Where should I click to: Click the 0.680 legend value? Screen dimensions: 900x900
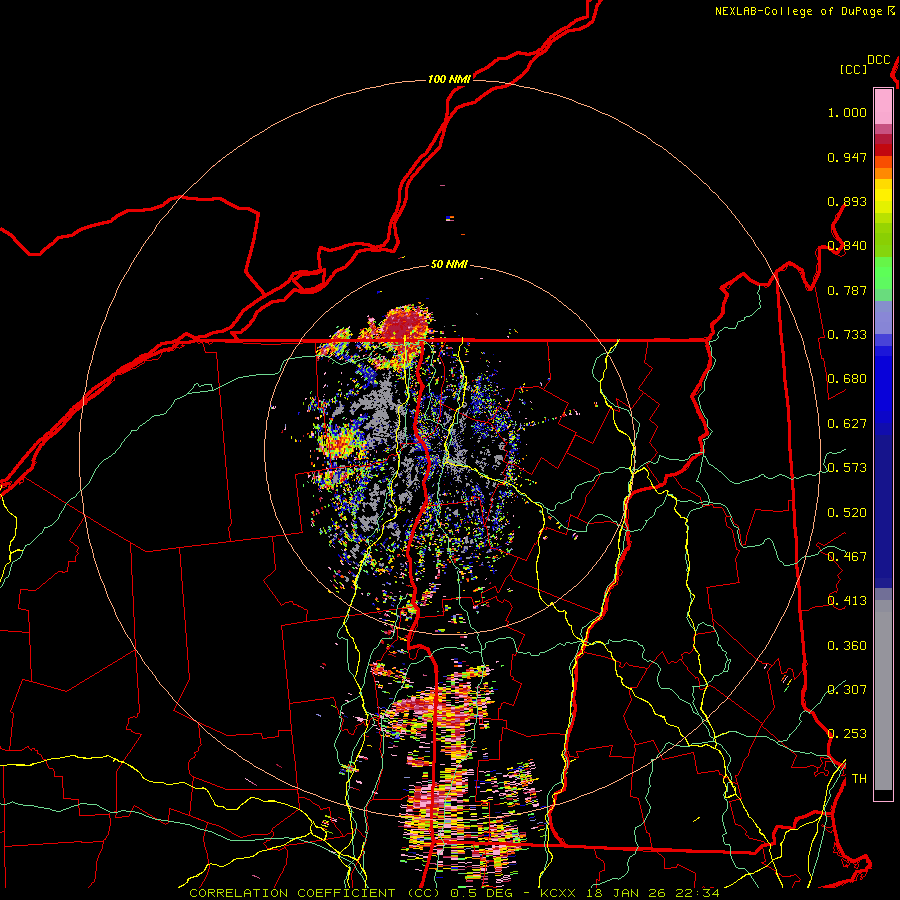(847, 379)
